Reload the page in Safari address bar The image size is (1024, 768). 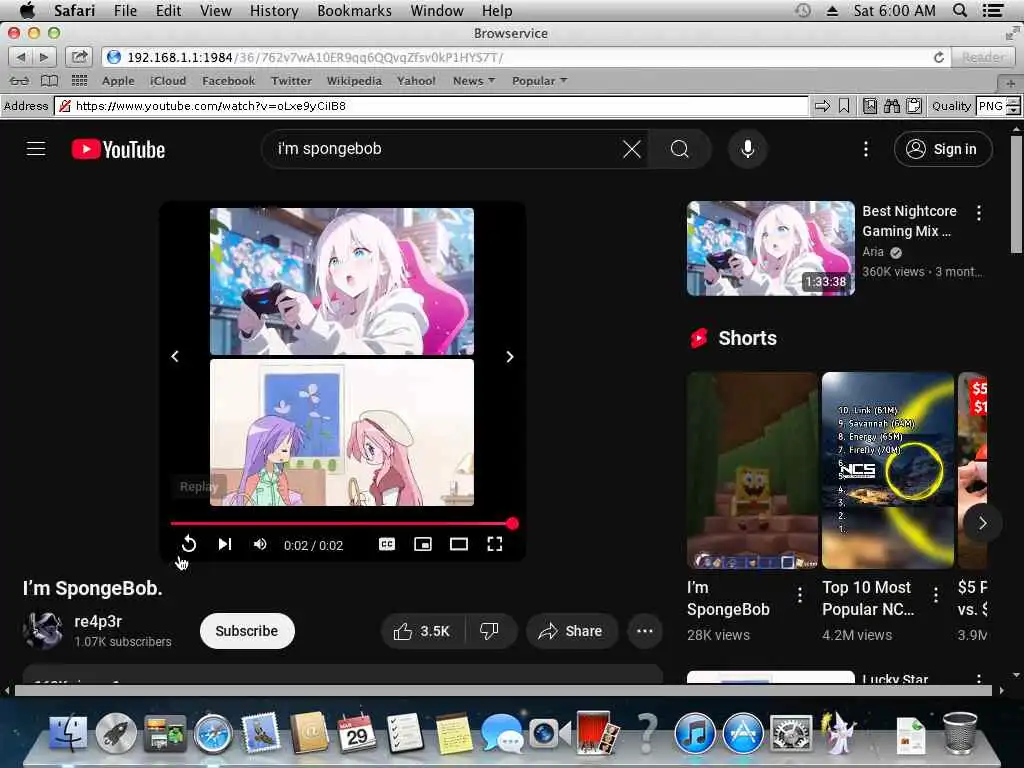tap(938, 57)
